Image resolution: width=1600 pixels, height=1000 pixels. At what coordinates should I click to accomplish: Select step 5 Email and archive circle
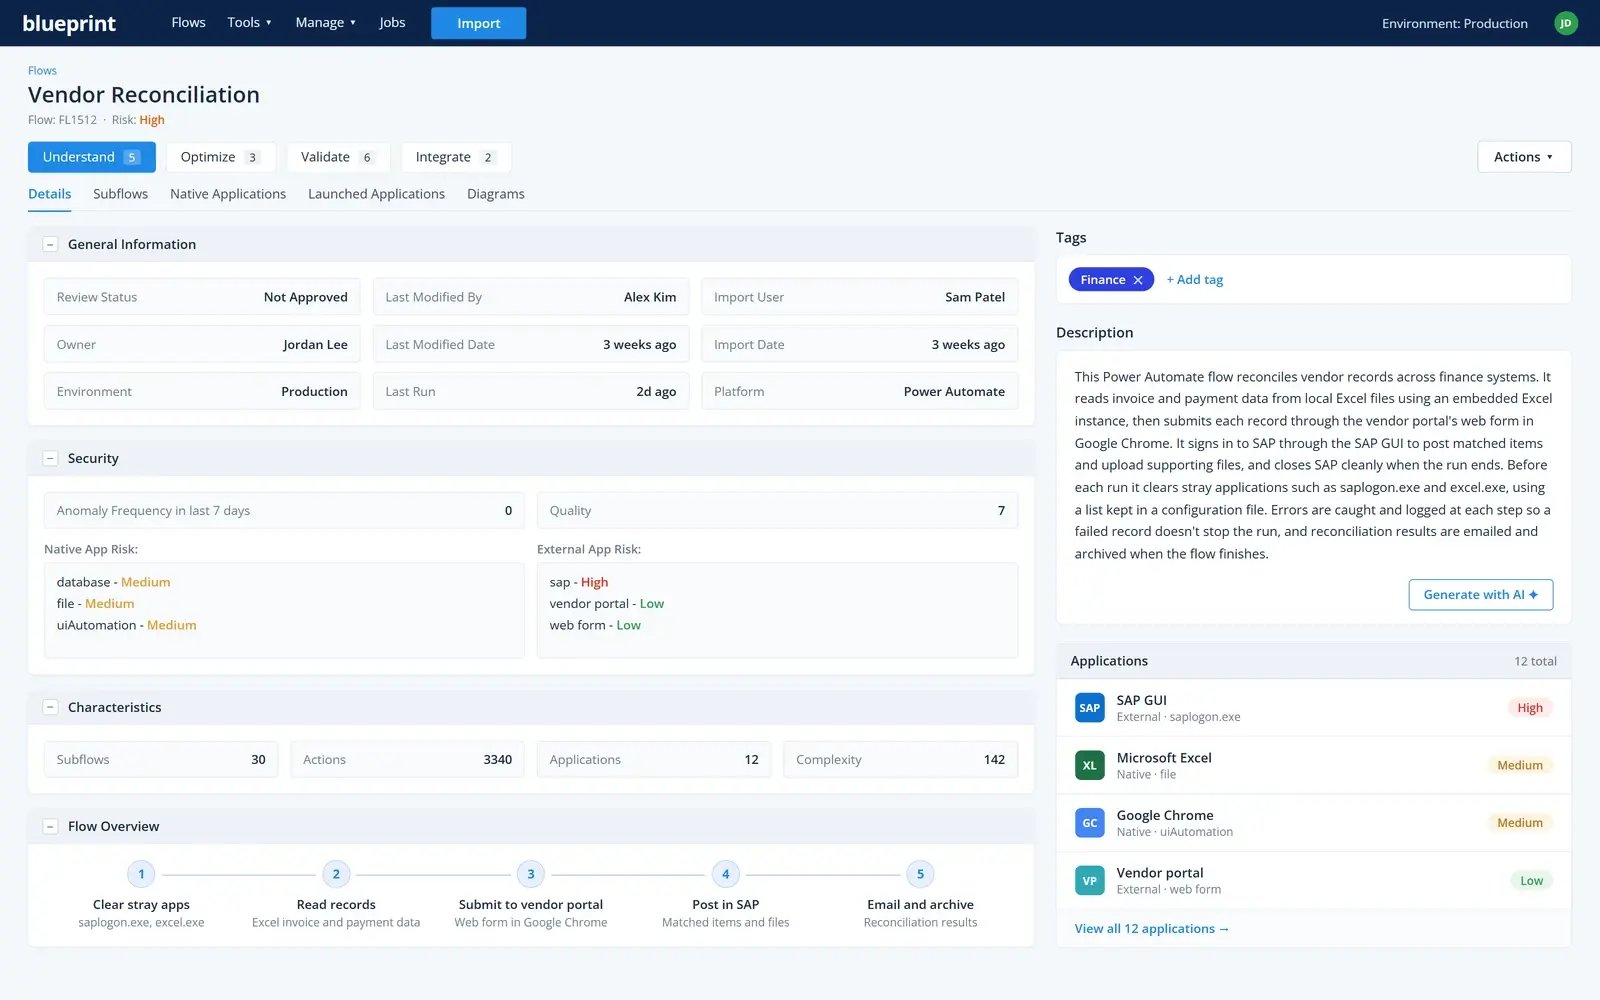click(x=921, y=874)
